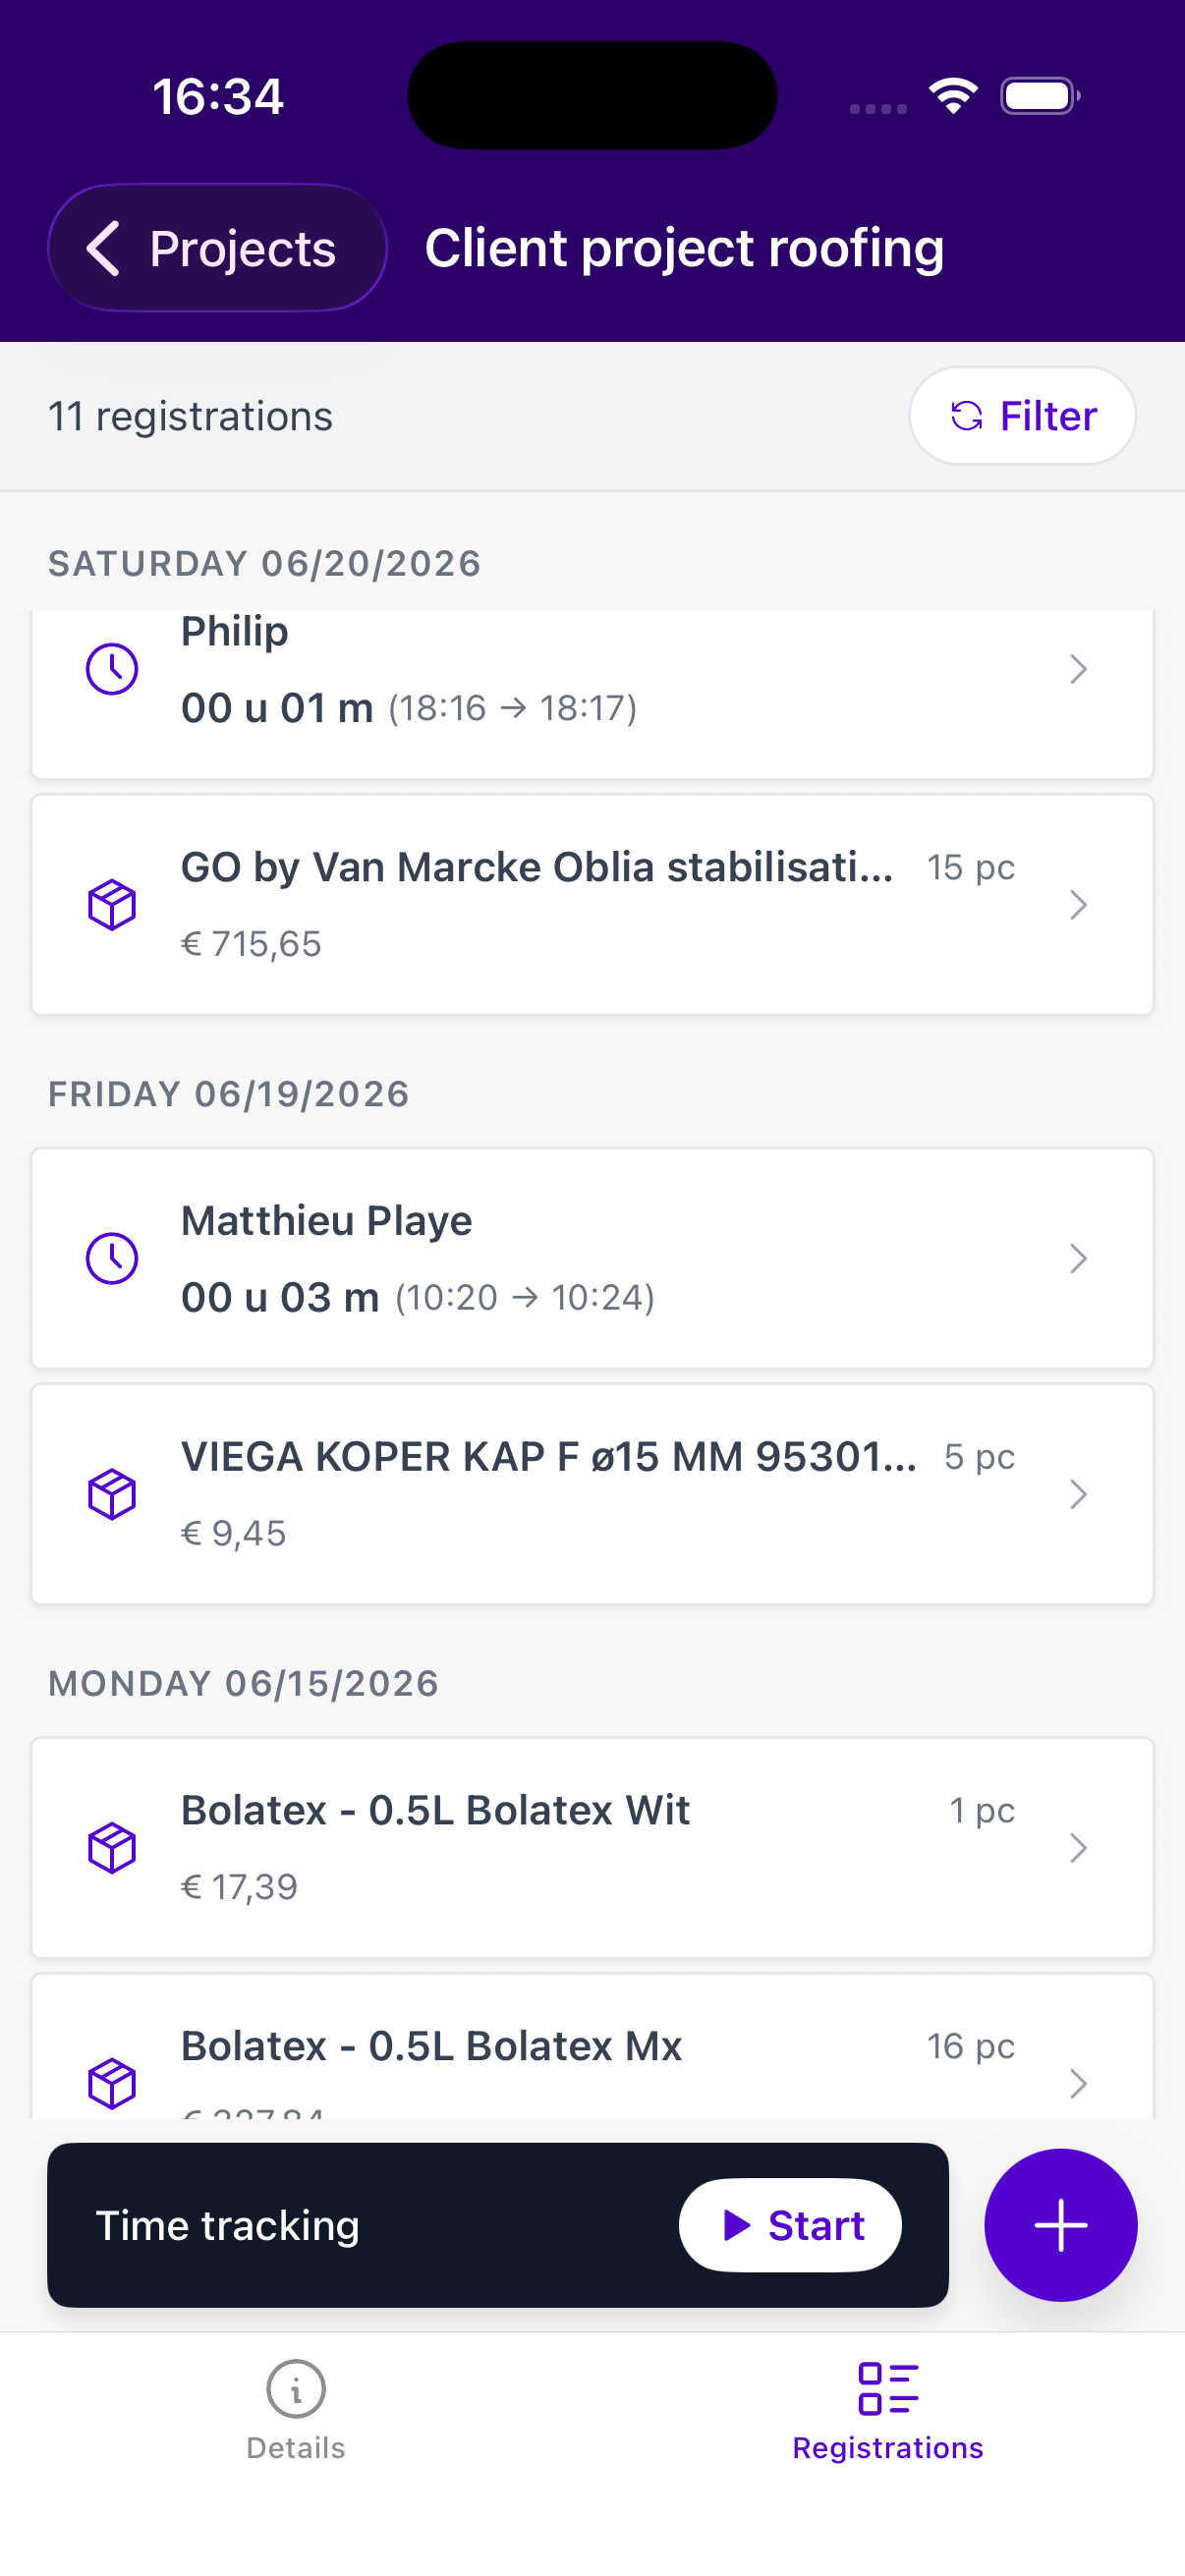
Task: Check the Wi-Fi status icon
Action: tap(953, 96)
